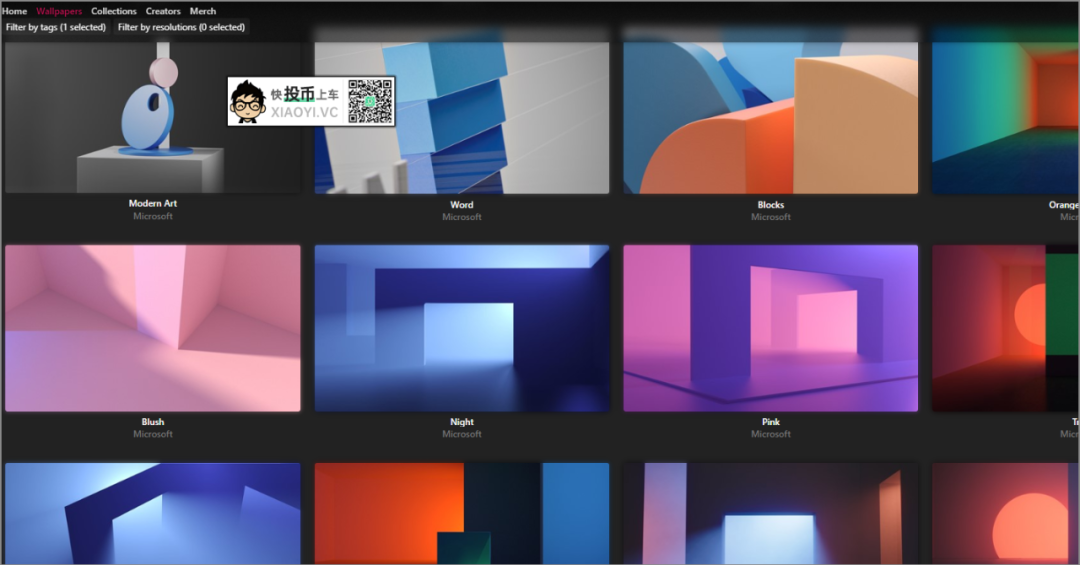Open the red and green wallpaper beside Pink
Image resolution: width=1080 pixels, height=565 pixels.
(1006, 328)
